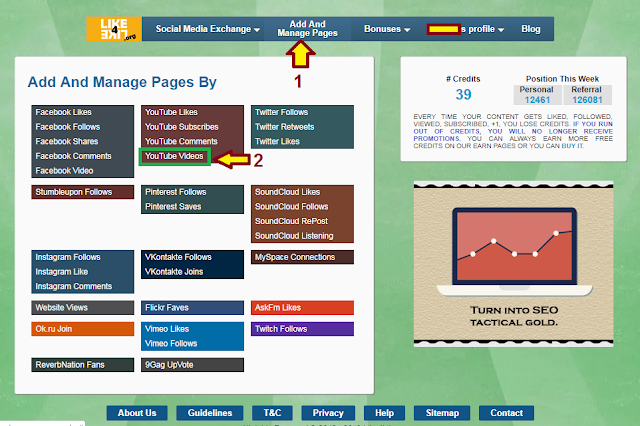Follow the BUY IT link
This screenshot has height=426, width=640.
572,146
